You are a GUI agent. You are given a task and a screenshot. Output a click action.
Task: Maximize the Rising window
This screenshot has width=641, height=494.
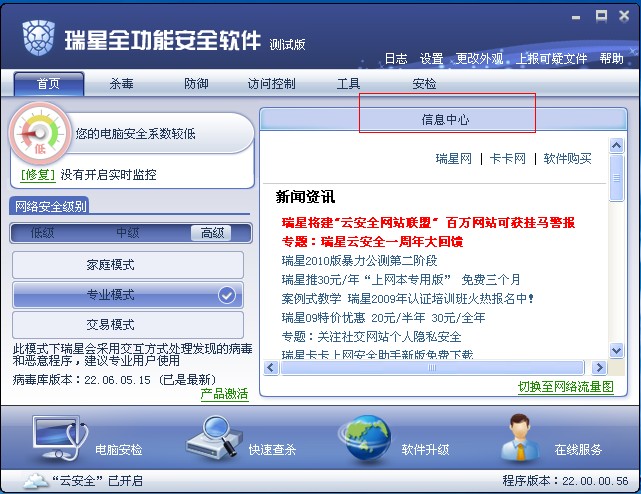click(x=601, y=16)
